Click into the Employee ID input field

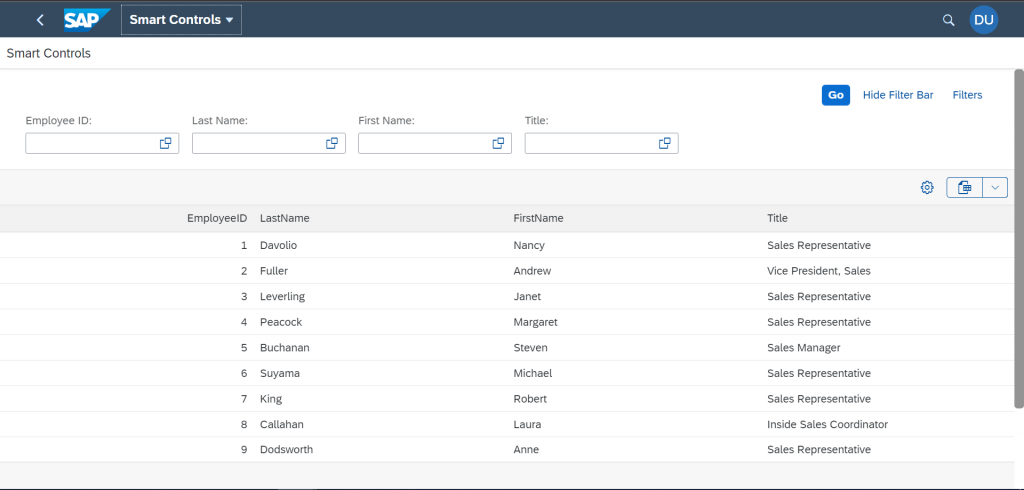tap(91, 144)
